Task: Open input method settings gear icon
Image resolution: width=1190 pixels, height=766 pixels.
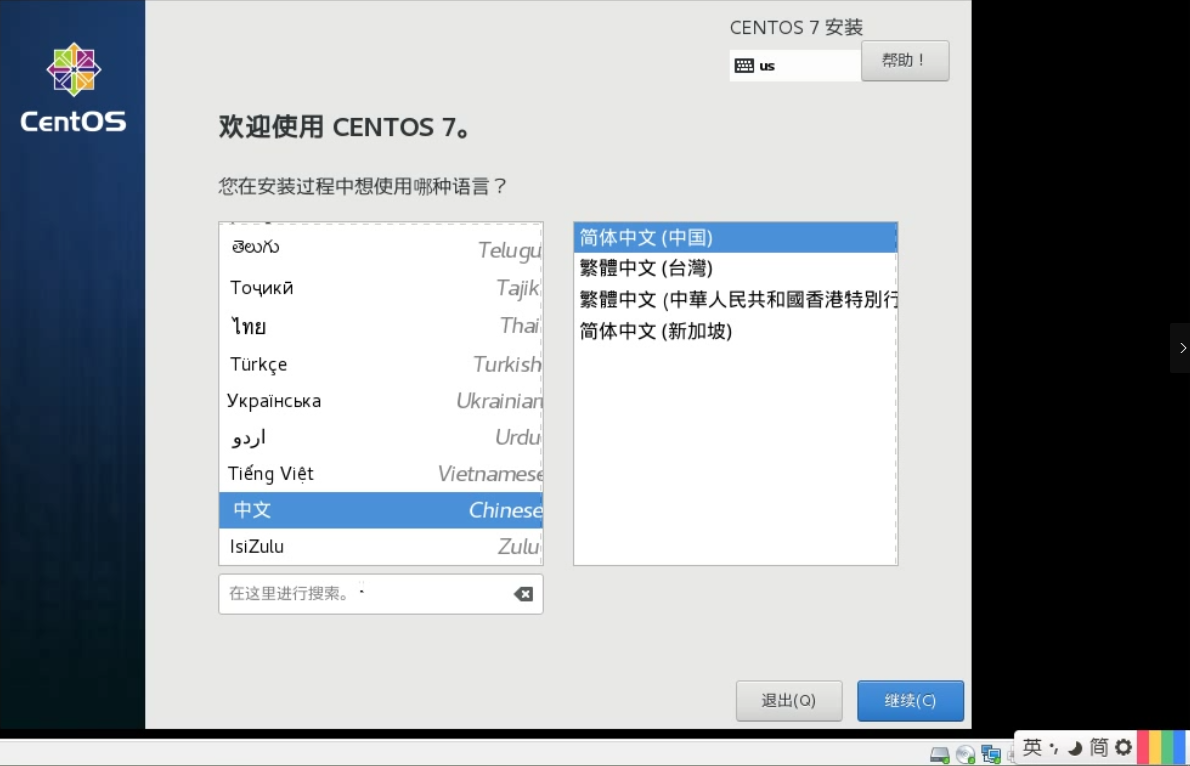Action: [1123, 747]
